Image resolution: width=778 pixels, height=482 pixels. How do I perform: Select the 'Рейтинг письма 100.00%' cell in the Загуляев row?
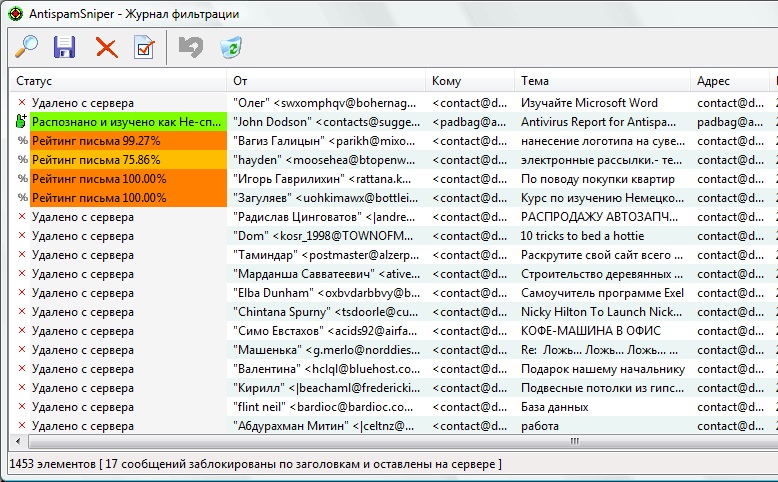[129, 198]
